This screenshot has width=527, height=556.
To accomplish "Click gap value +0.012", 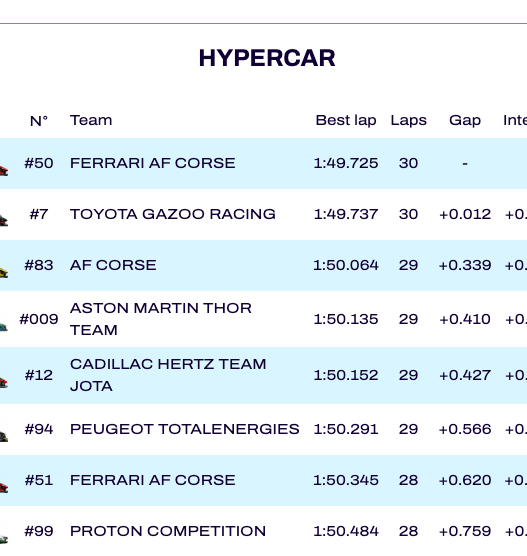I will pos(465,214).
